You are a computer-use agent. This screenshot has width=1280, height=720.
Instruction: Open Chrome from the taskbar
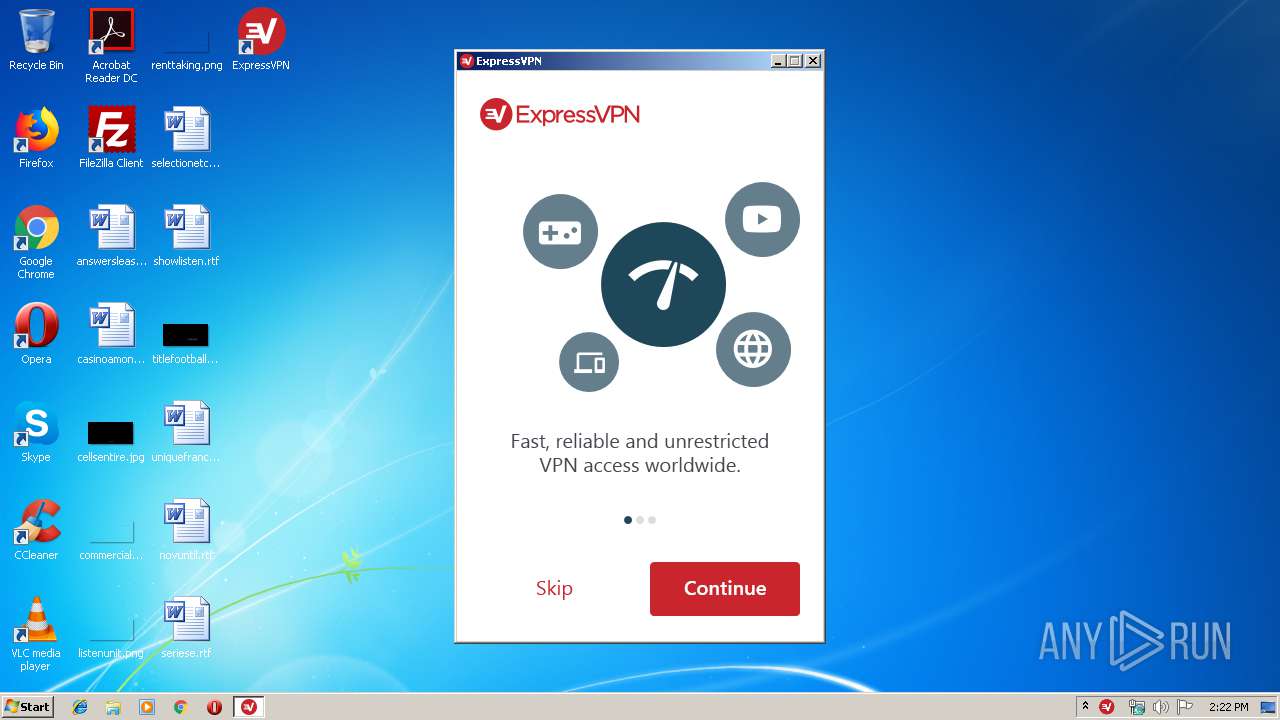(x=181, y=707)
